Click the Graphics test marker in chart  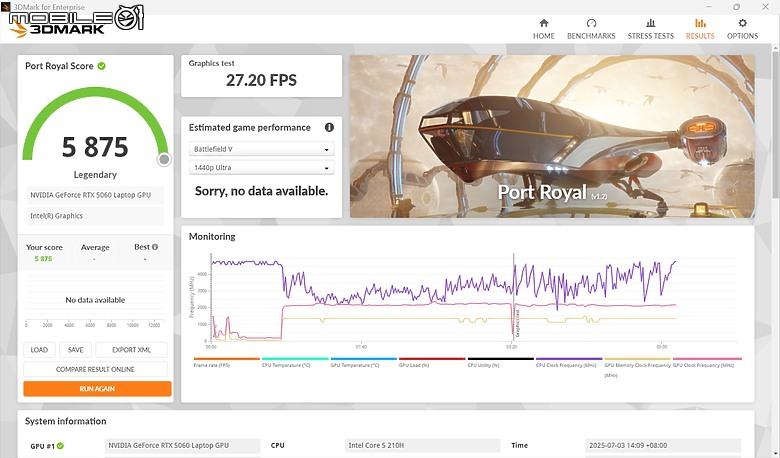point(517,323)
